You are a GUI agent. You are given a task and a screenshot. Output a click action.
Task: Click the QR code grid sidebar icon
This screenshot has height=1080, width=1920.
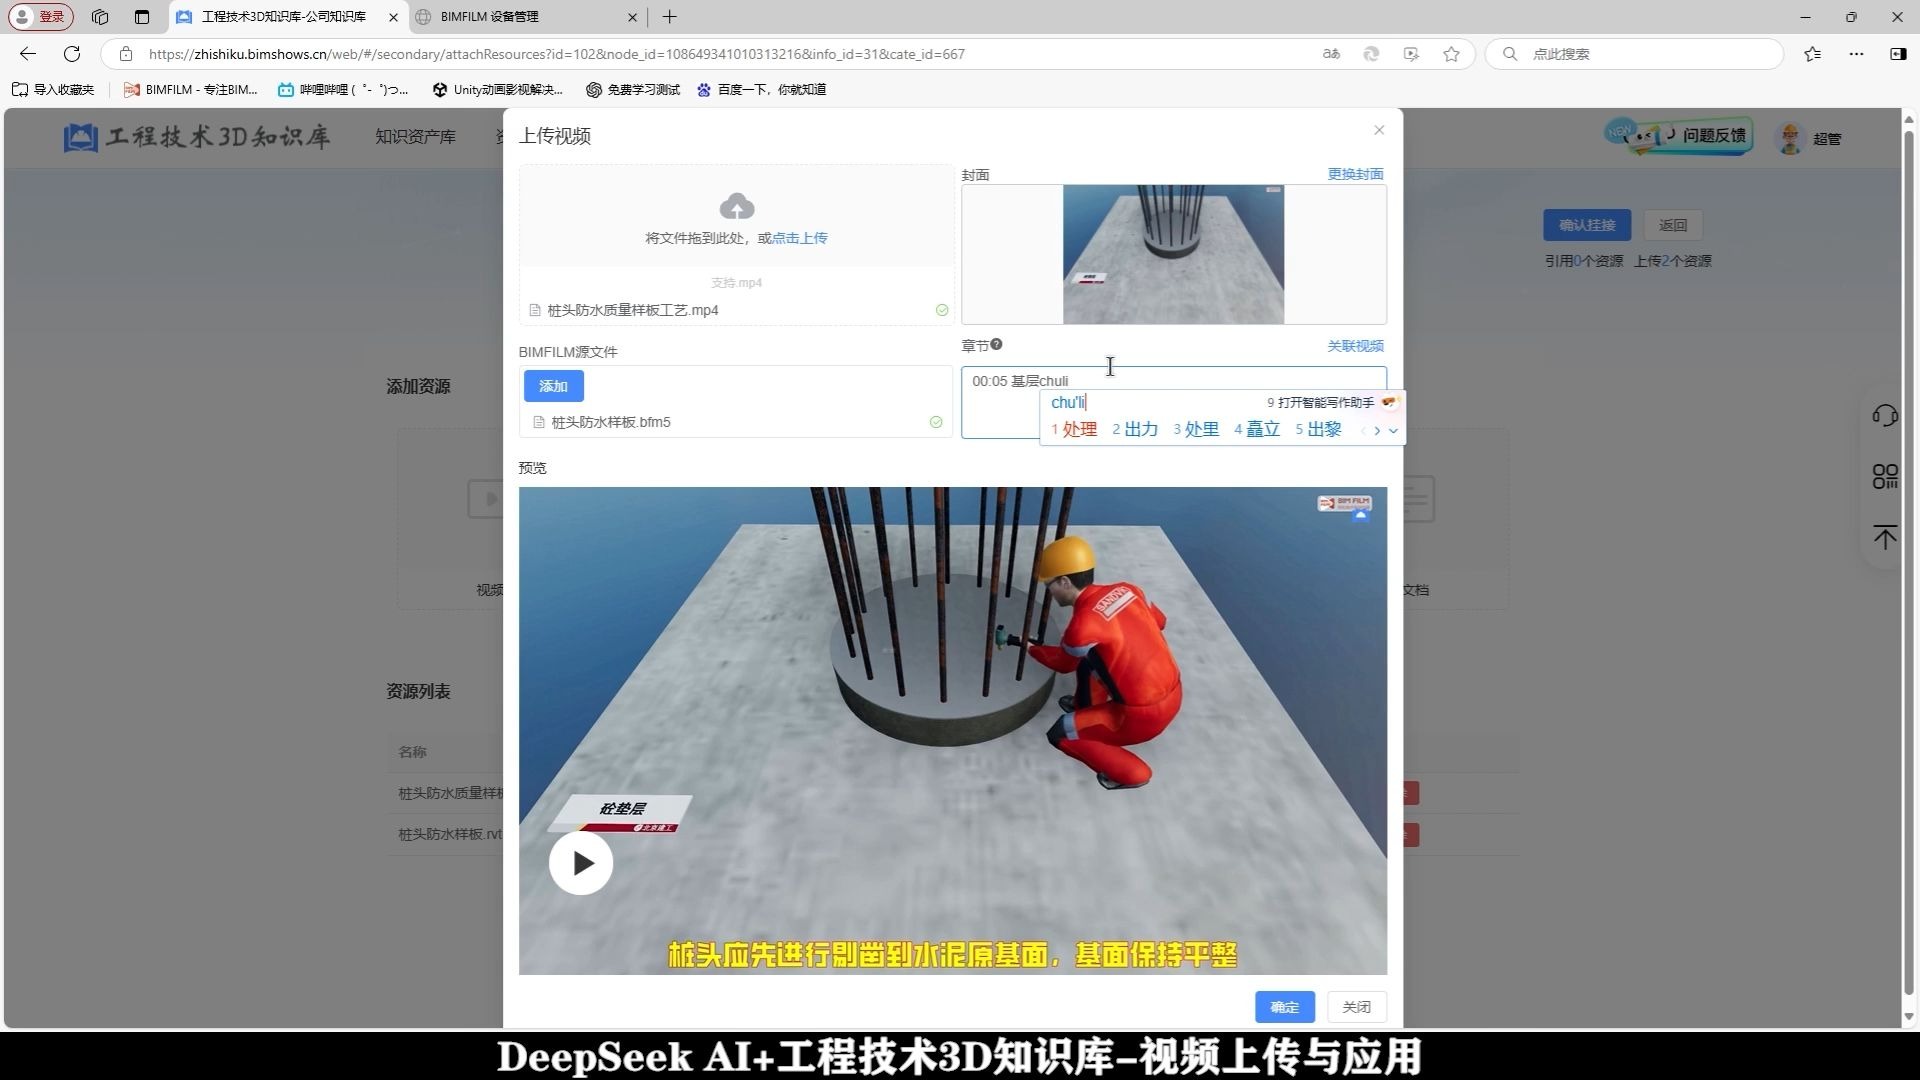pyautogui.click(x=1884, y=477)
